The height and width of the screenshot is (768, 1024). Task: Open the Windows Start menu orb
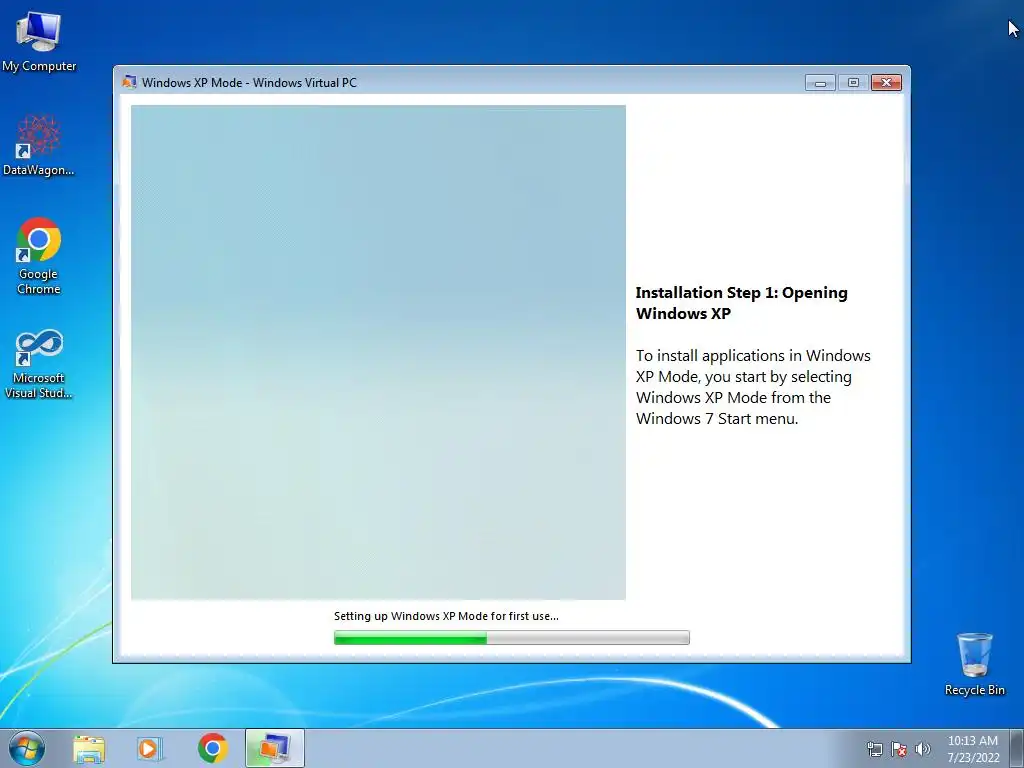pos(27,748)
